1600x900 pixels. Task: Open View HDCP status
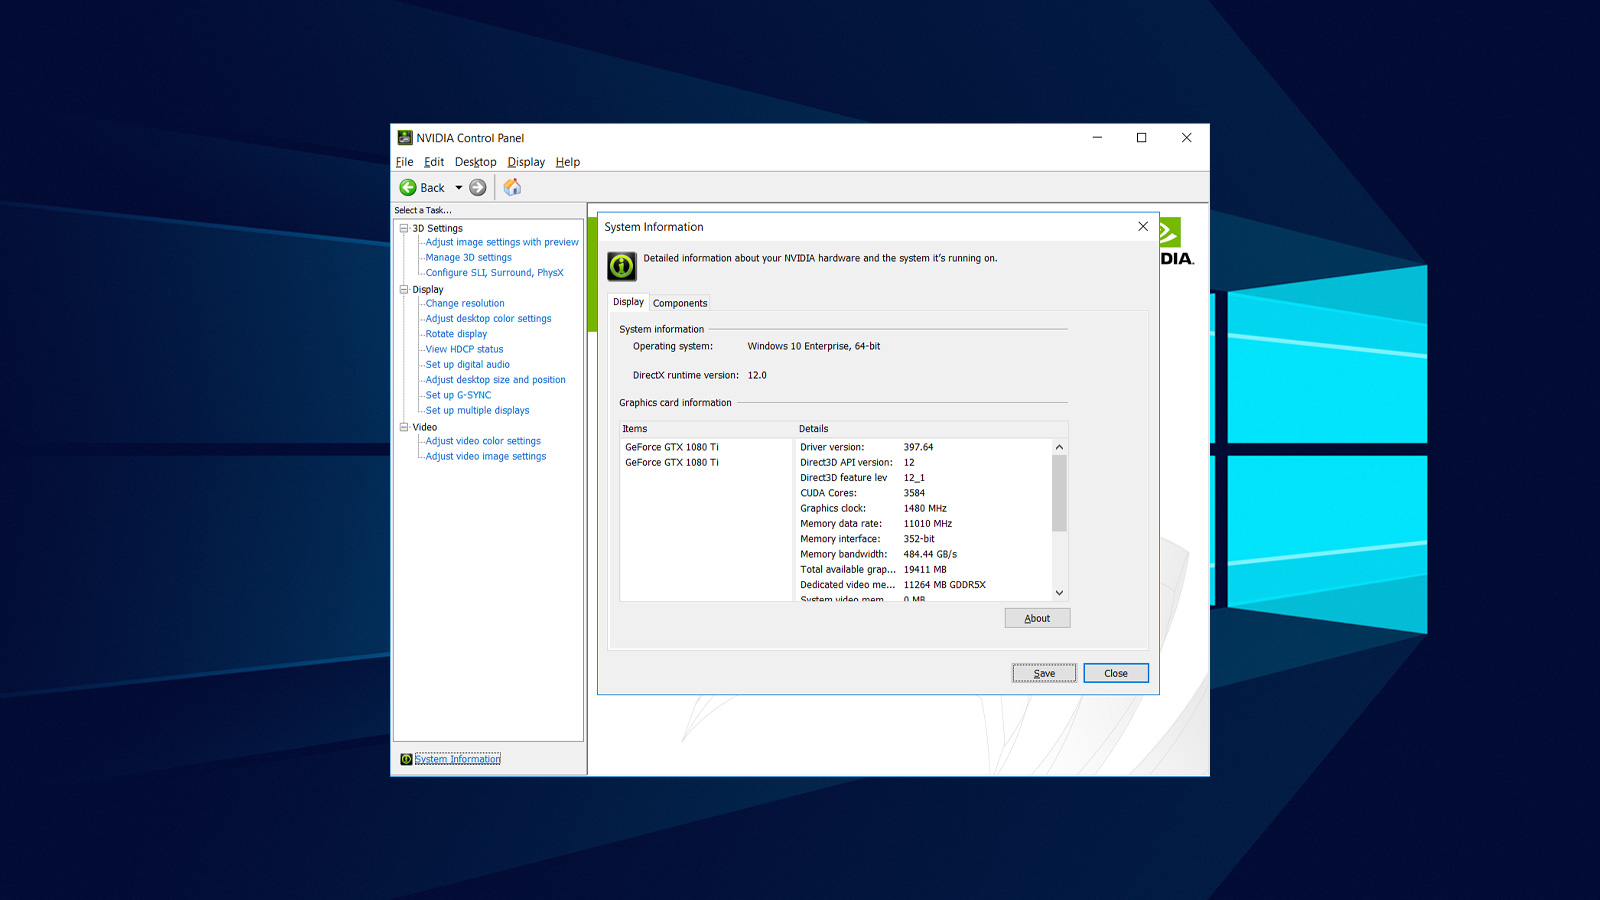tap(464, 349)
